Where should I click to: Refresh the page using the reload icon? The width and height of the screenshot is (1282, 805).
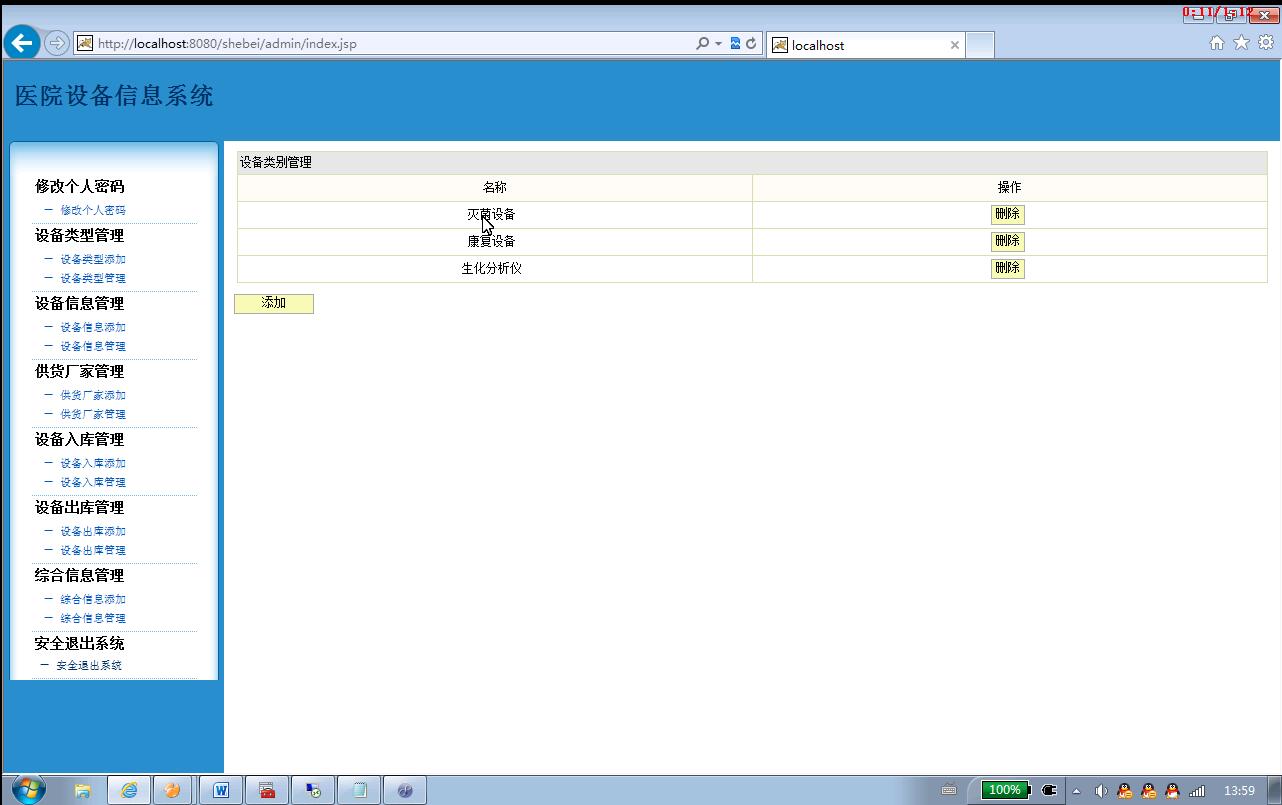[x=751, y=43]
